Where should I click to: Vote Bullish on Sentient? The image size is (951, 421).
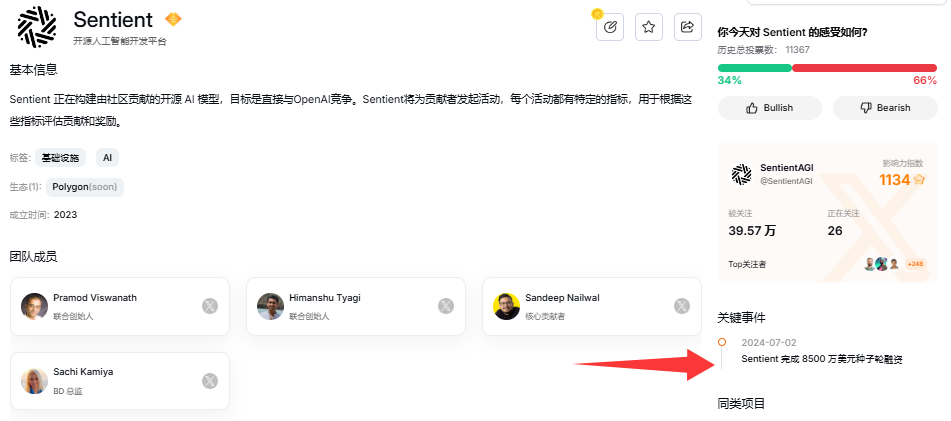(x=770, y=108)
